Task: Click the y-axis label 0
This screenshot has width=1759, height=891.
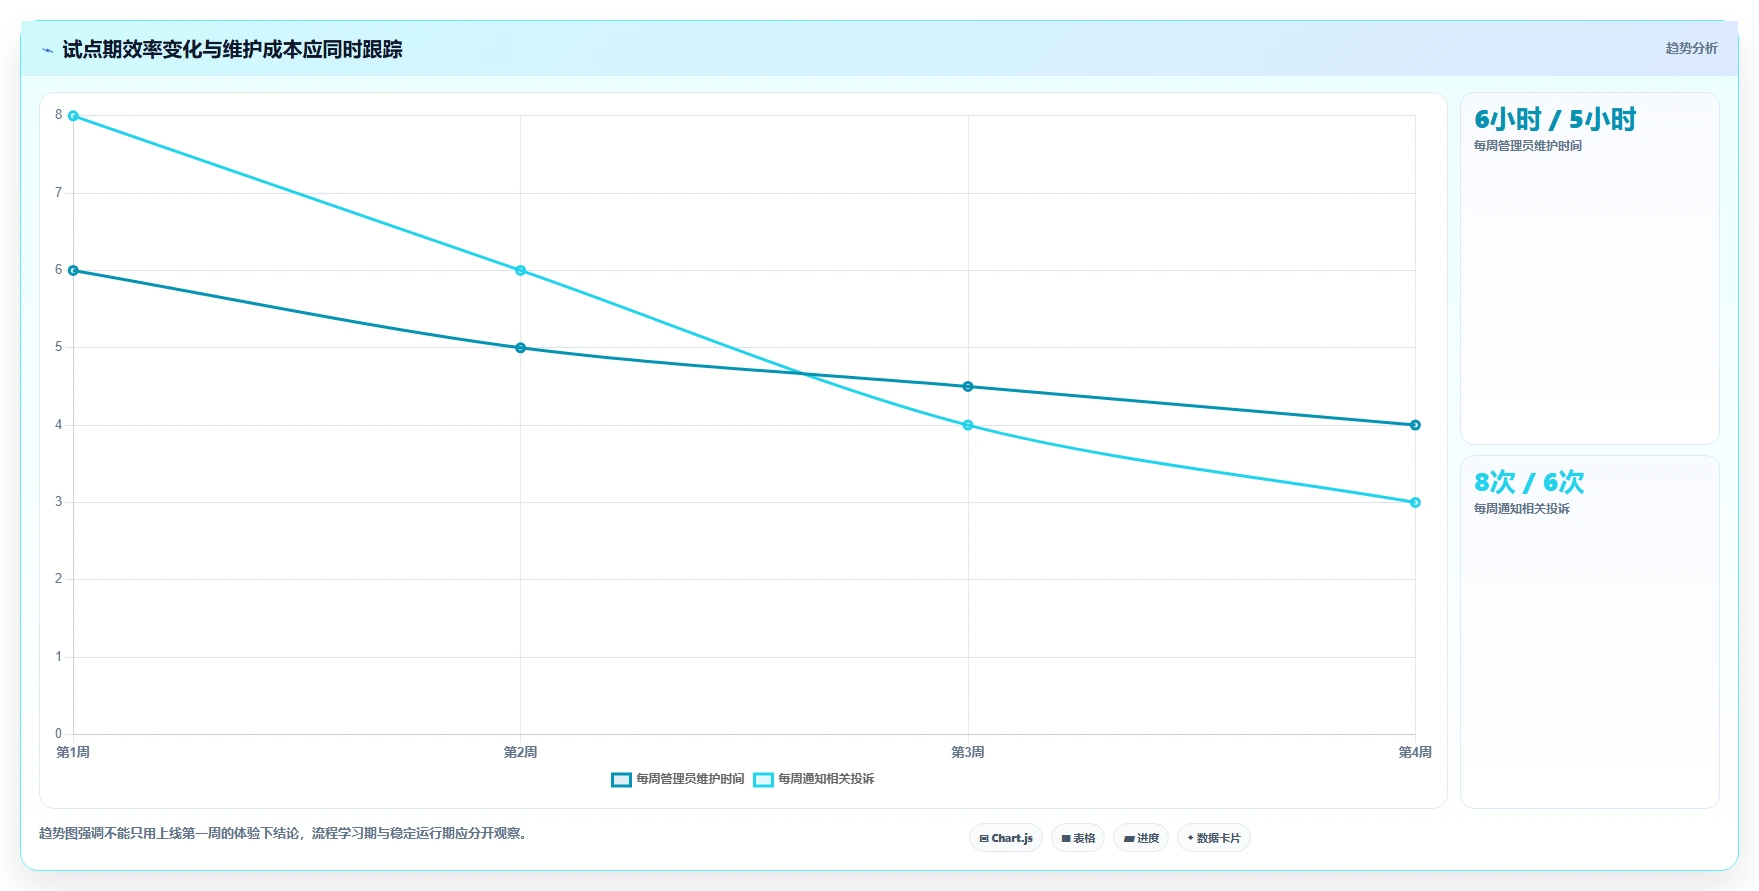Action: click(58, 734)
